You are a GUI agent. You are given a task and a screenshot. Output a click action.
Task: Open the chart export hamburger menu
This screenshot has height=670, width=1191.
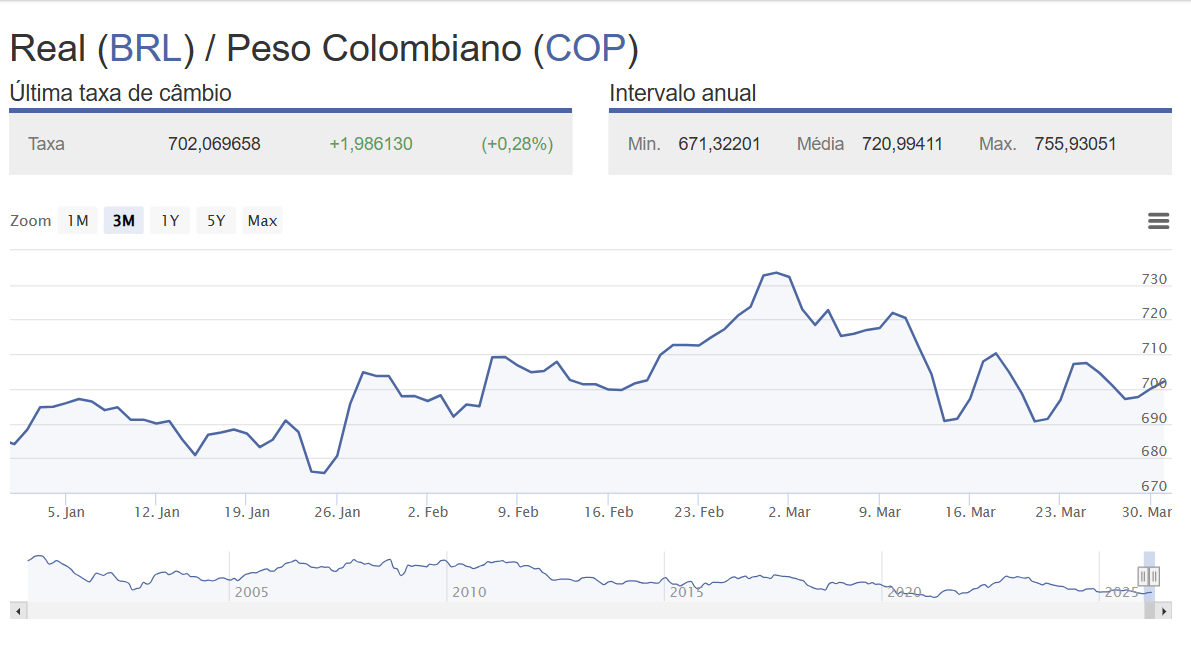coord(1158,220)
